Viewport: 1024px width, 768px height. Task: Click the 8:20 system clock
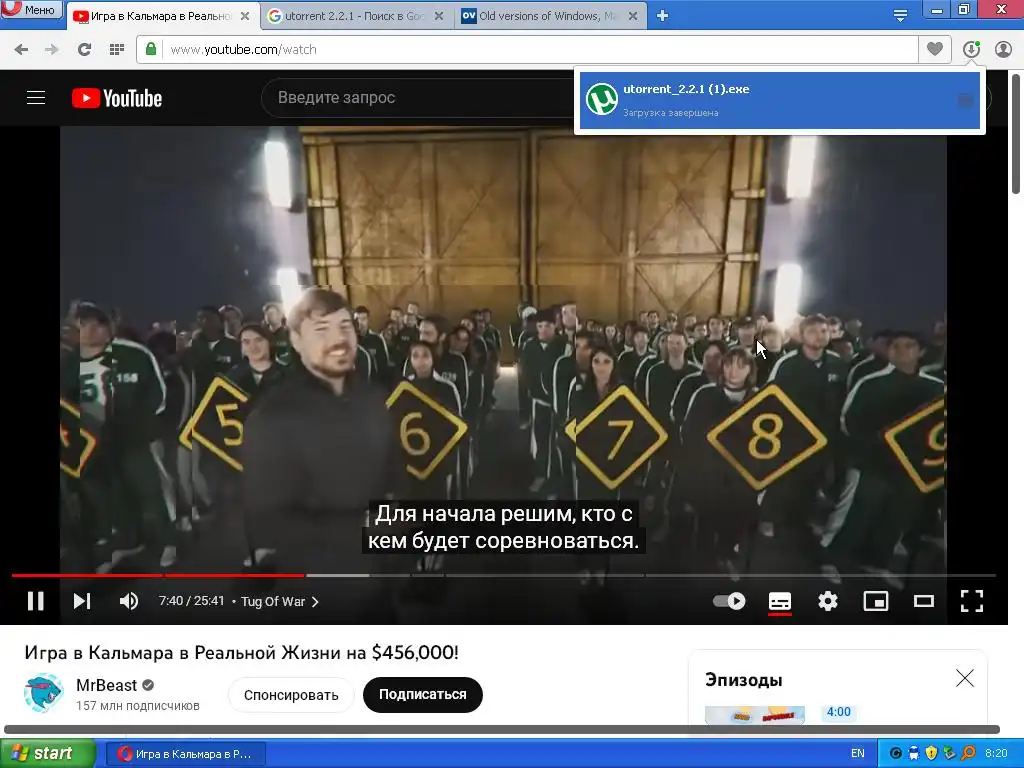tap(996, 754)
